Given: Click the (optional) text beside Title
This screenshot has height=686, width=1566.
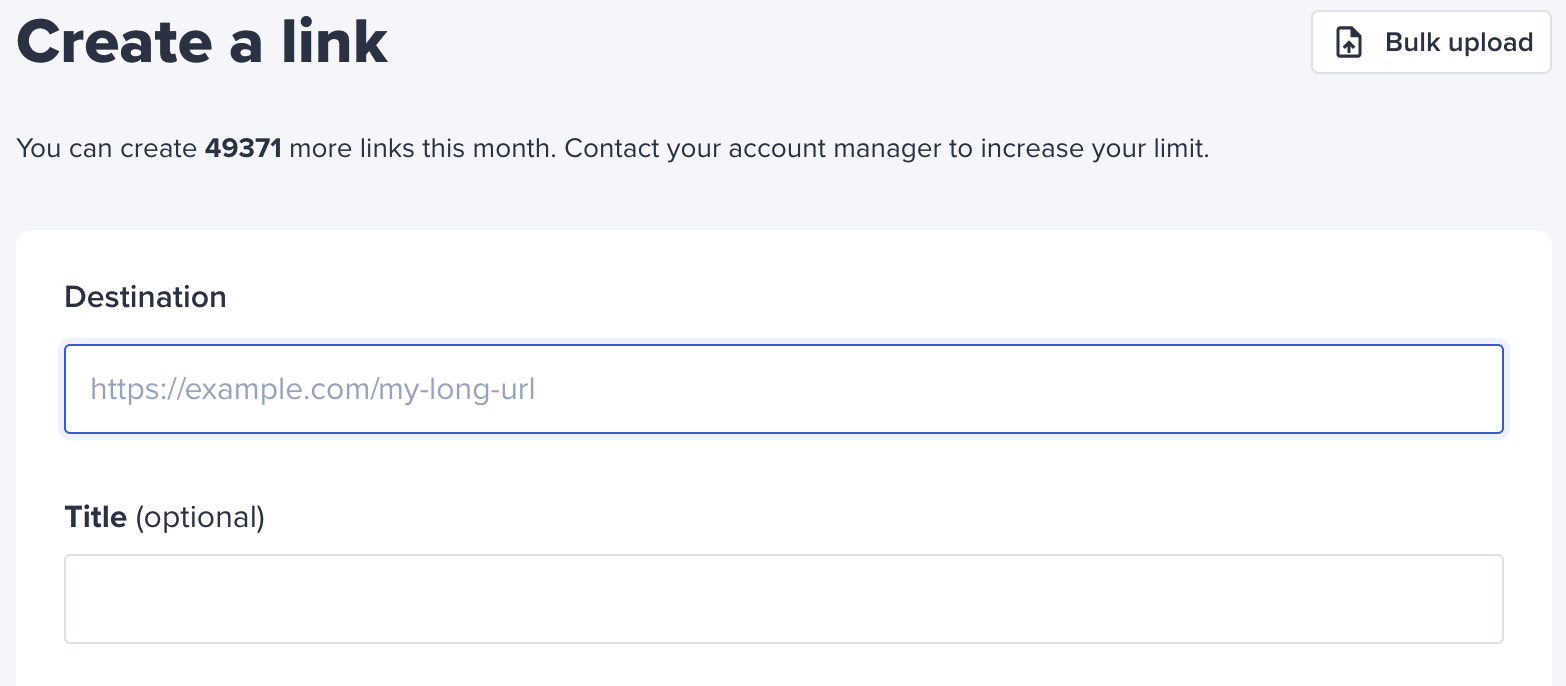Looking at the screenshot, I should click(200, 517).
